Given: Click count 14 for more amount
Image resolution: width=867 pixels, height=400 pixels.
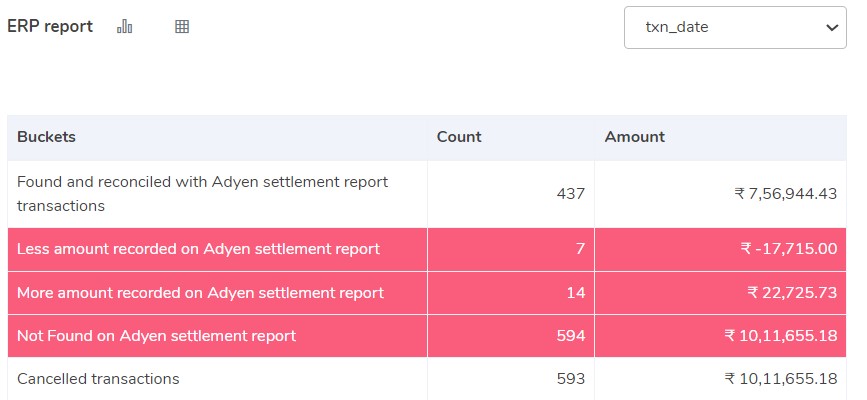Looking at the screenshot, I should pyautogui.click(x=576, y=293).
